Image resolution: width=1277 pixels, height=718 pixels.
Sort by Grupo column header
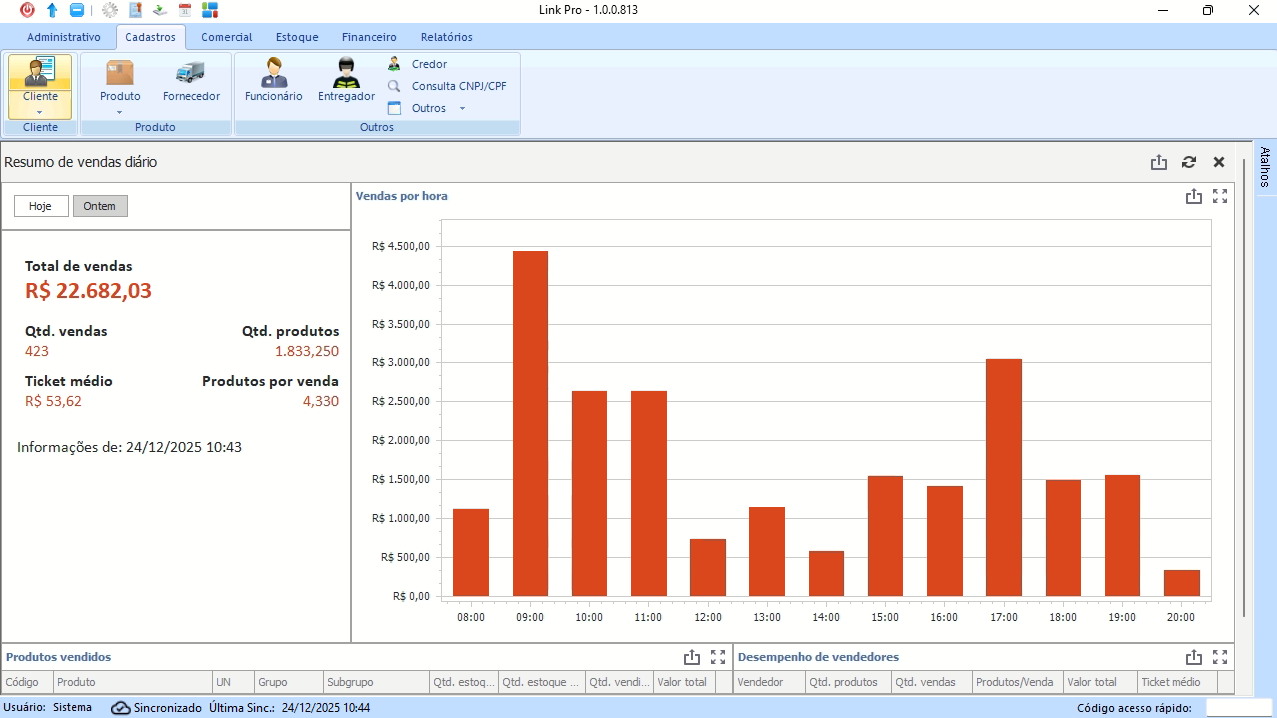click(288, 682)
